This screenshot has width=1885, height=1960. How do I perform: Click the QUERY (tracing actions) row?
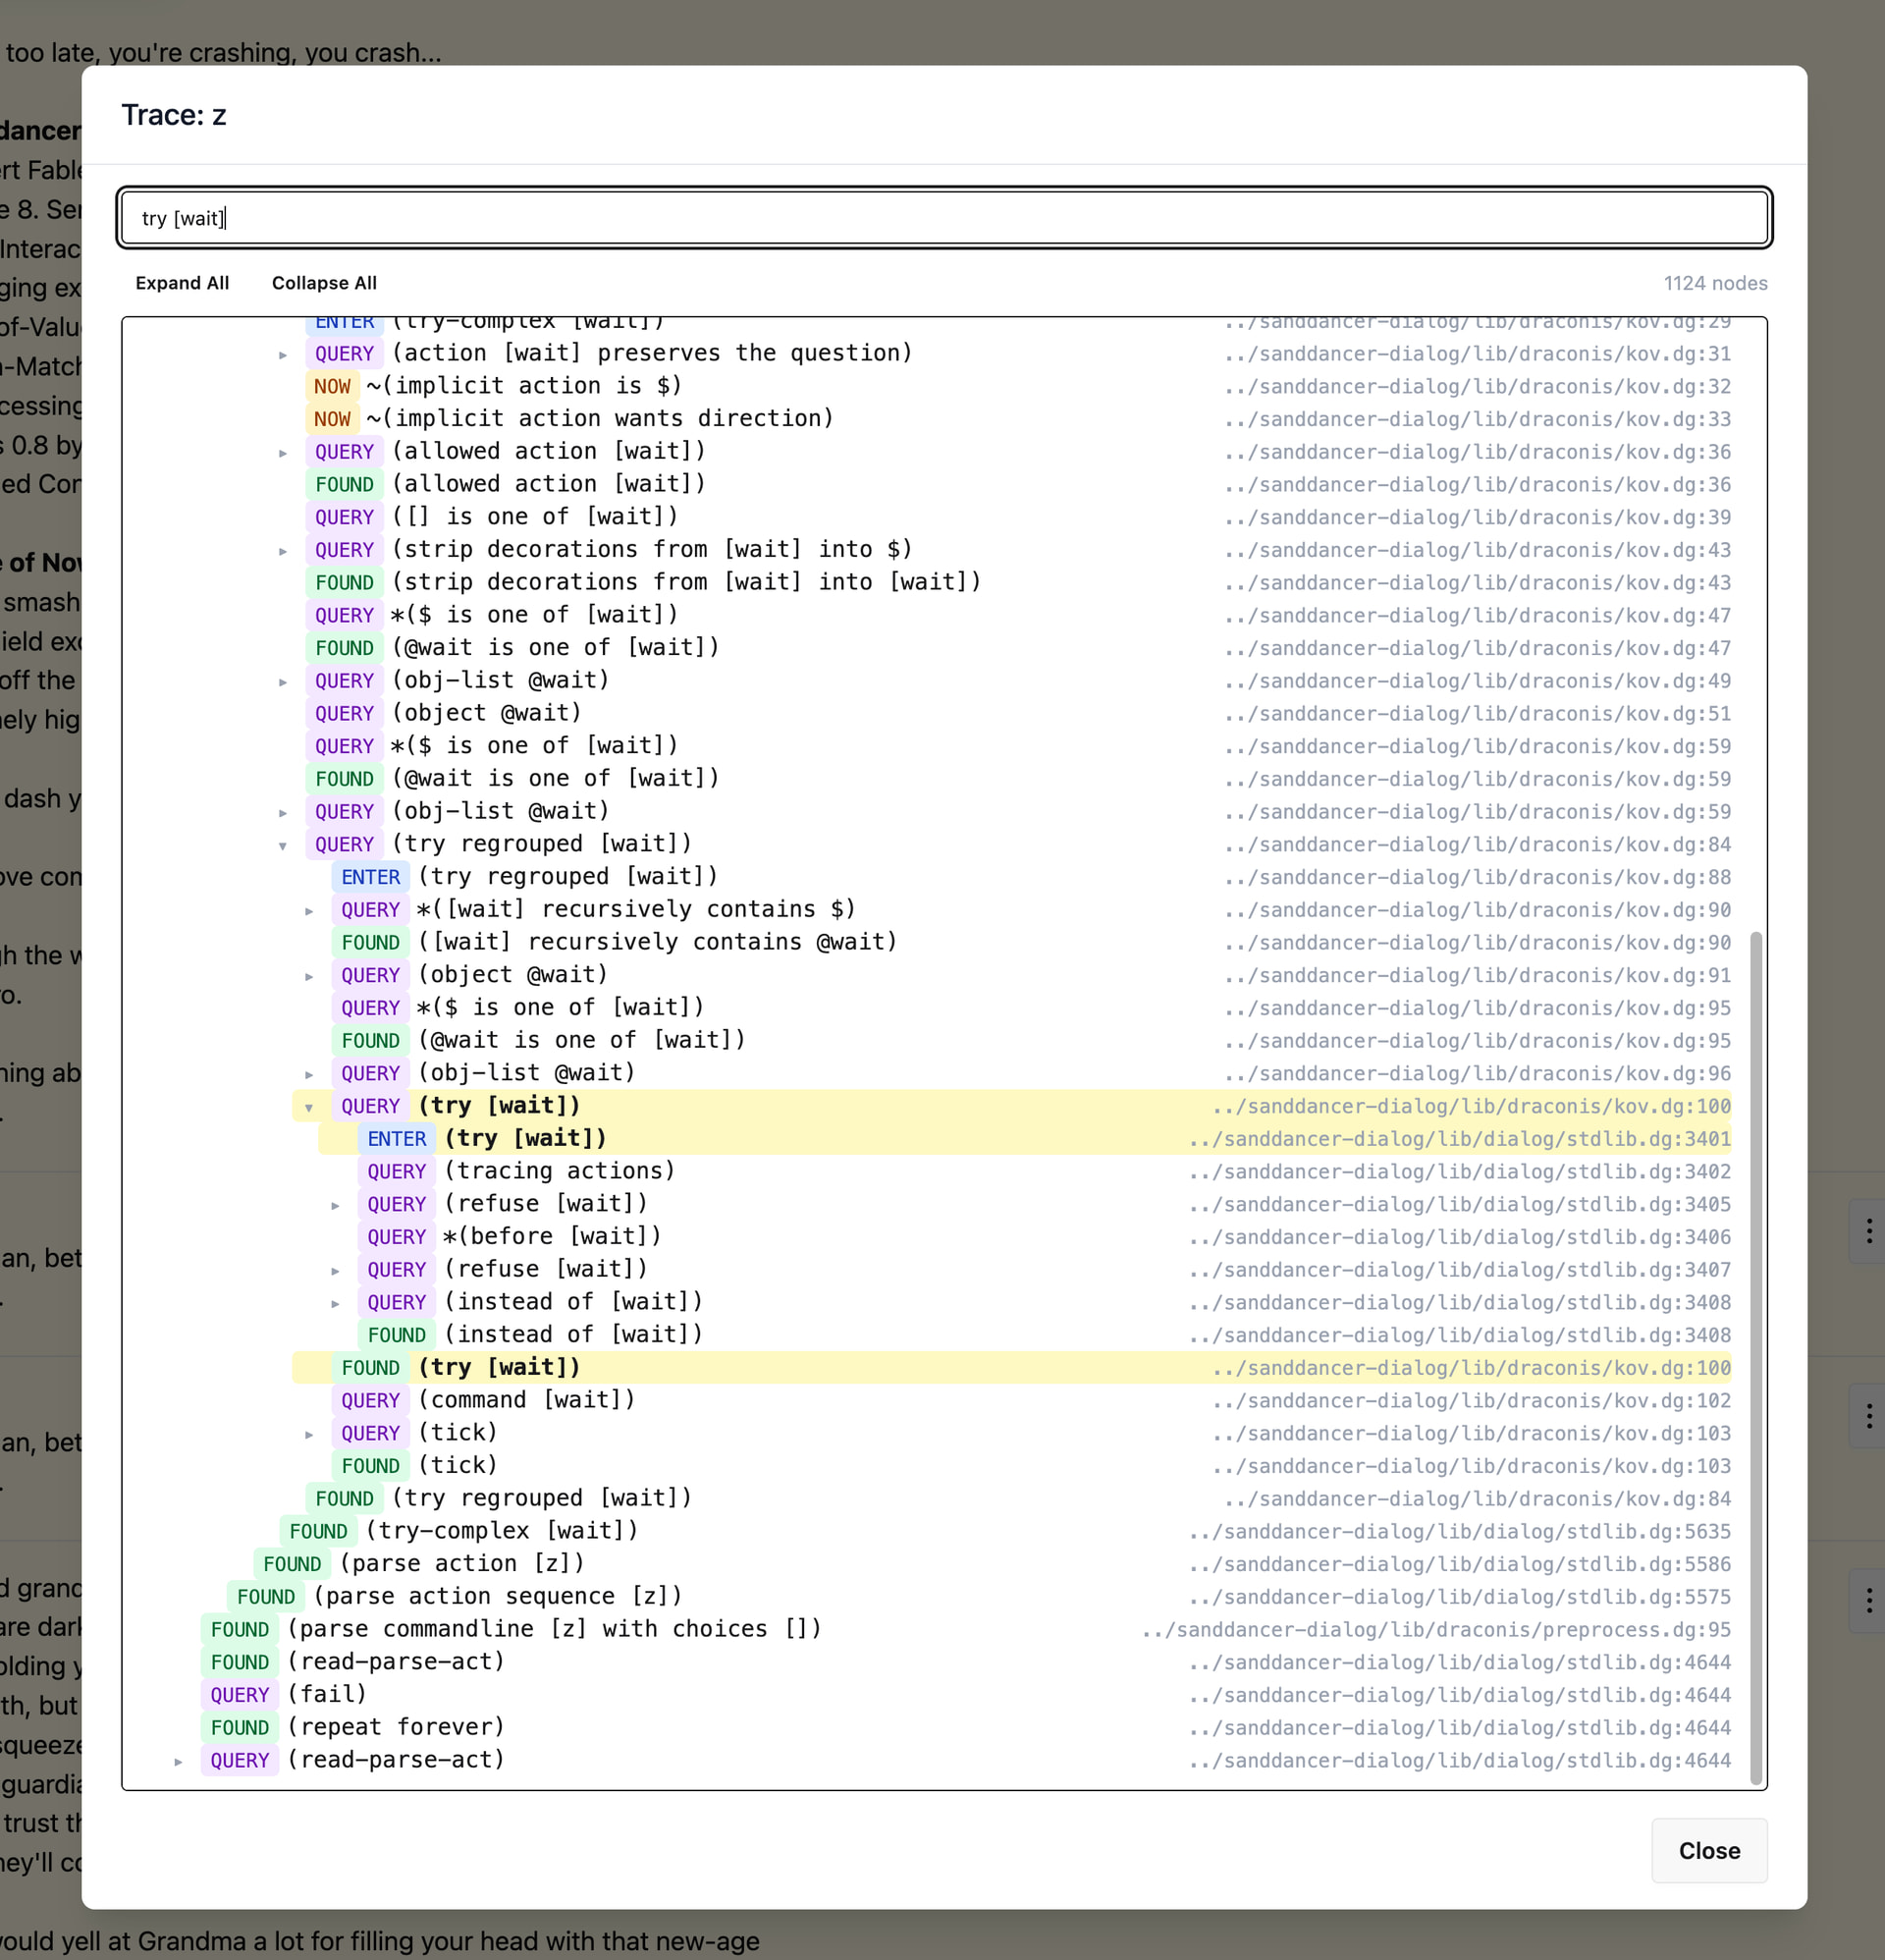(559, 1171)
